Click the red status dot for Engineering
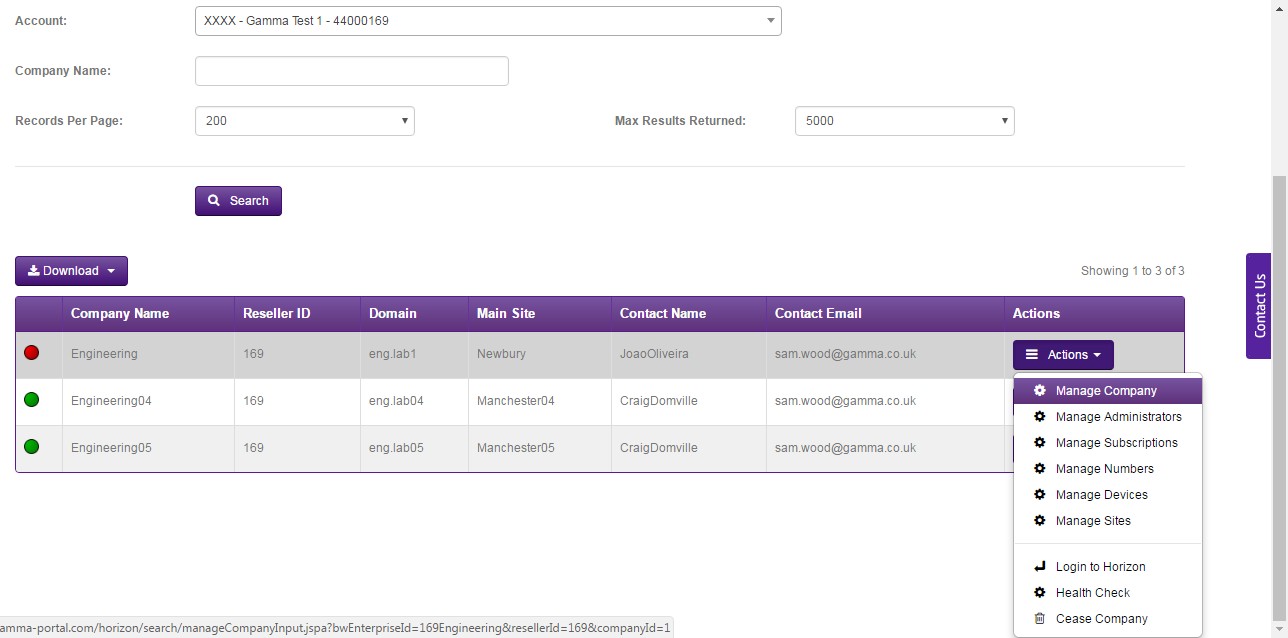Image resolution: width=1288 pixels, height=638 pixels. (31, 353)
